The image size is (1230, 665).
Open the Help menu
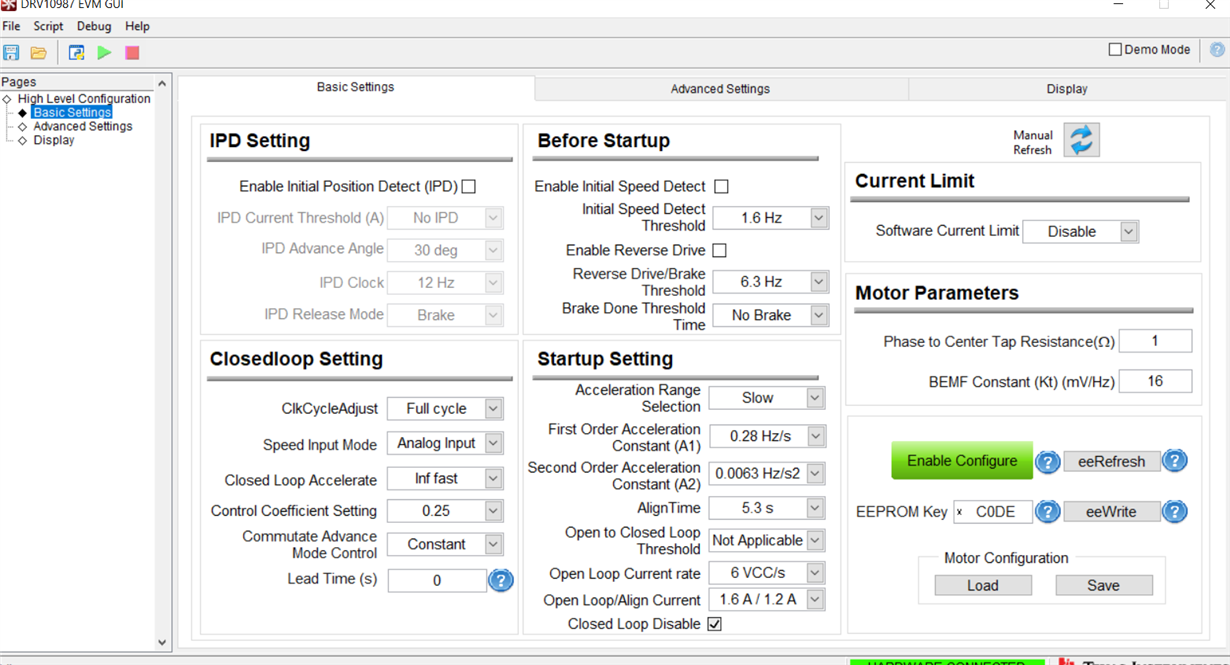click(137, 26)
